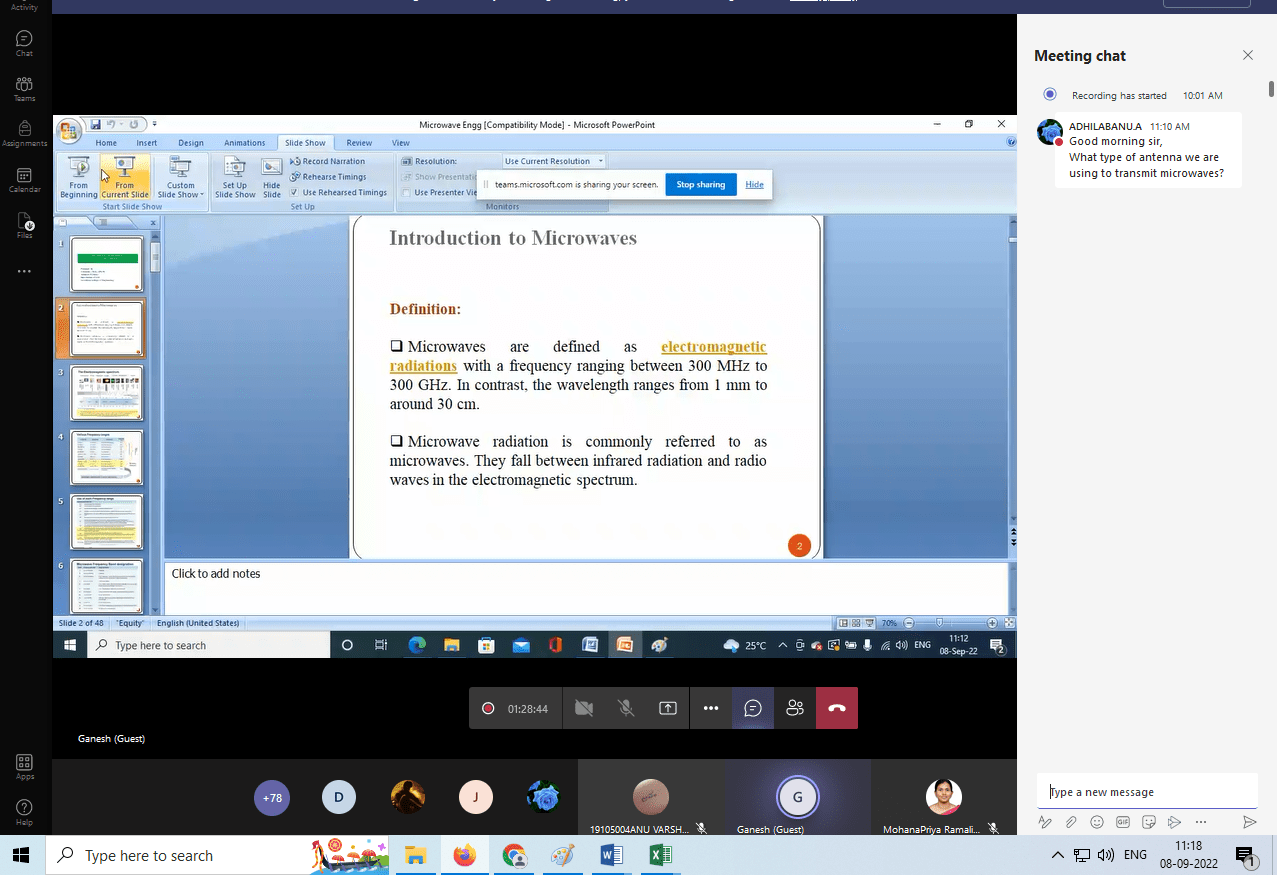Open the share content tray icon
The width and height of the screenshot is (1277, 875).
click(x=668, y=708)
